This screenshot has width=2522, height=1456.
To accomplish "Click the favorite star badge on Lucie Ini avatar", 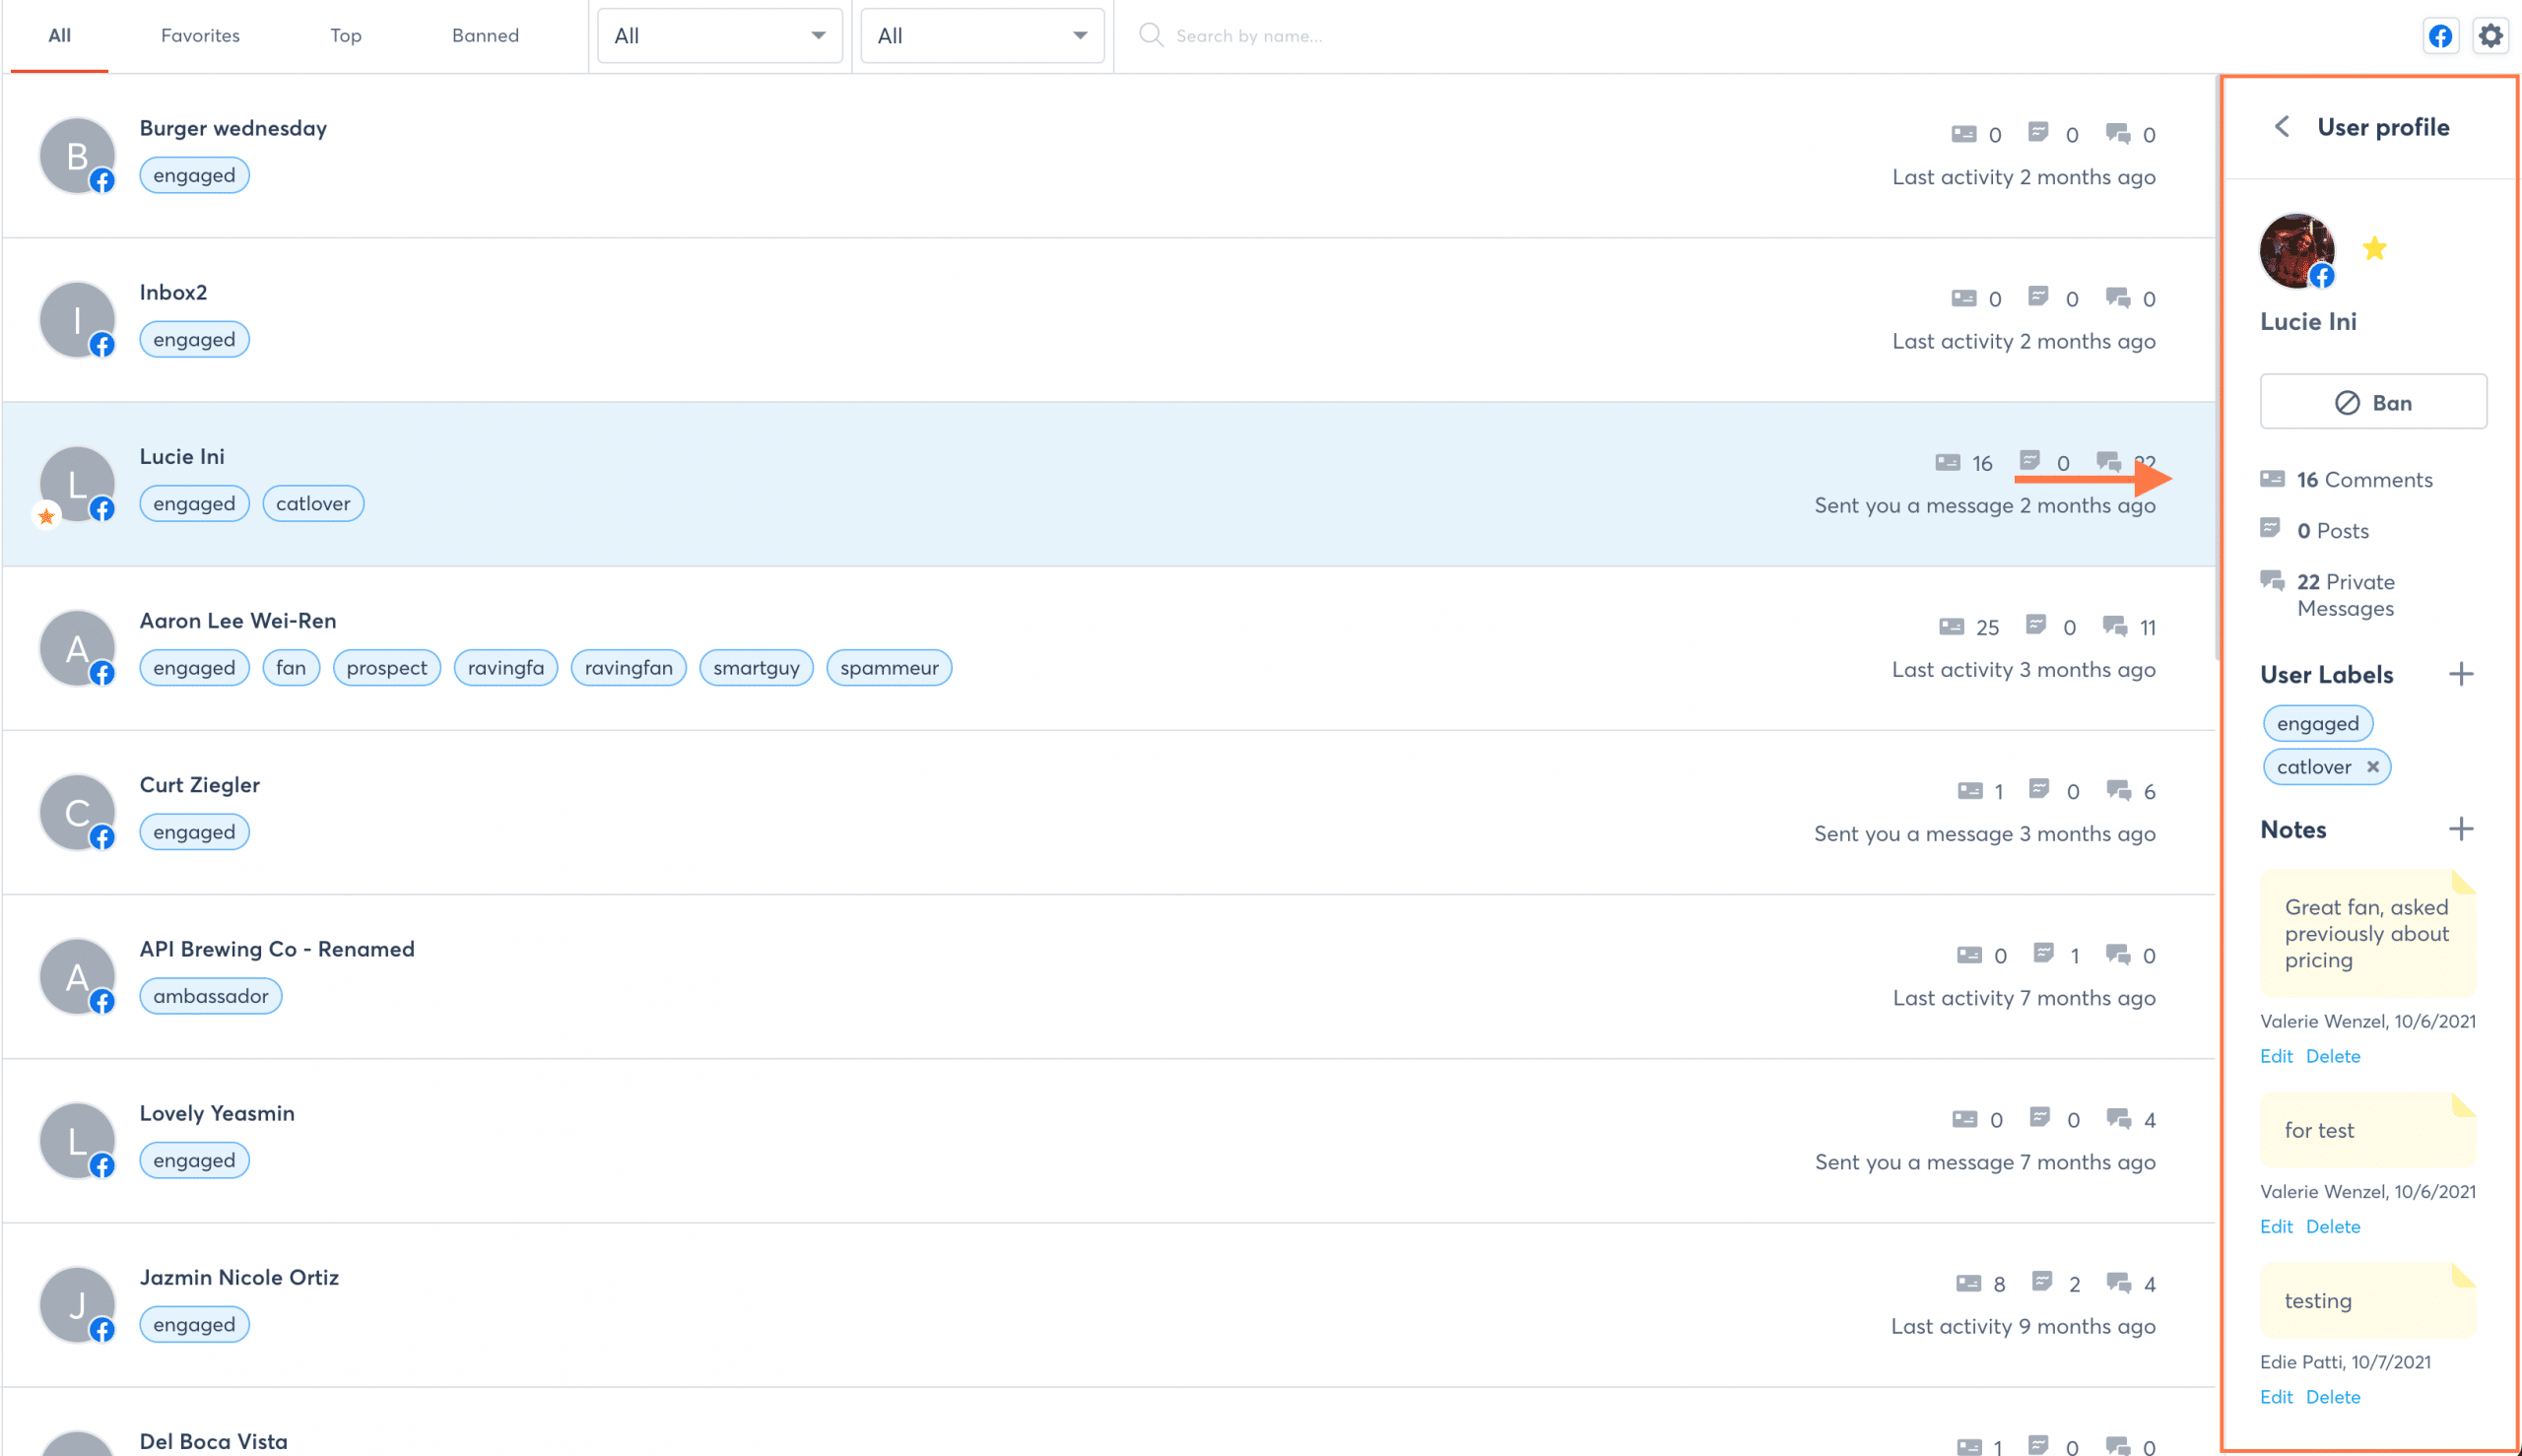I will [x=46, y=516].
